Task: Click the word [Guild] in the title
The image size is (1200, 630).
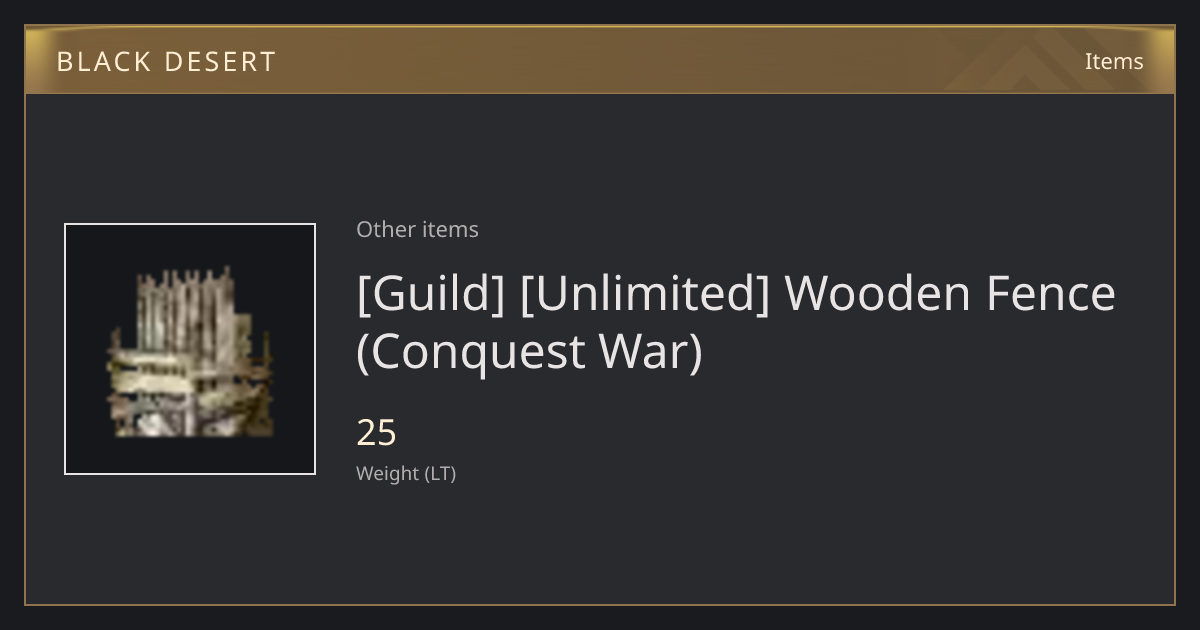Action: tap(431, 294)
